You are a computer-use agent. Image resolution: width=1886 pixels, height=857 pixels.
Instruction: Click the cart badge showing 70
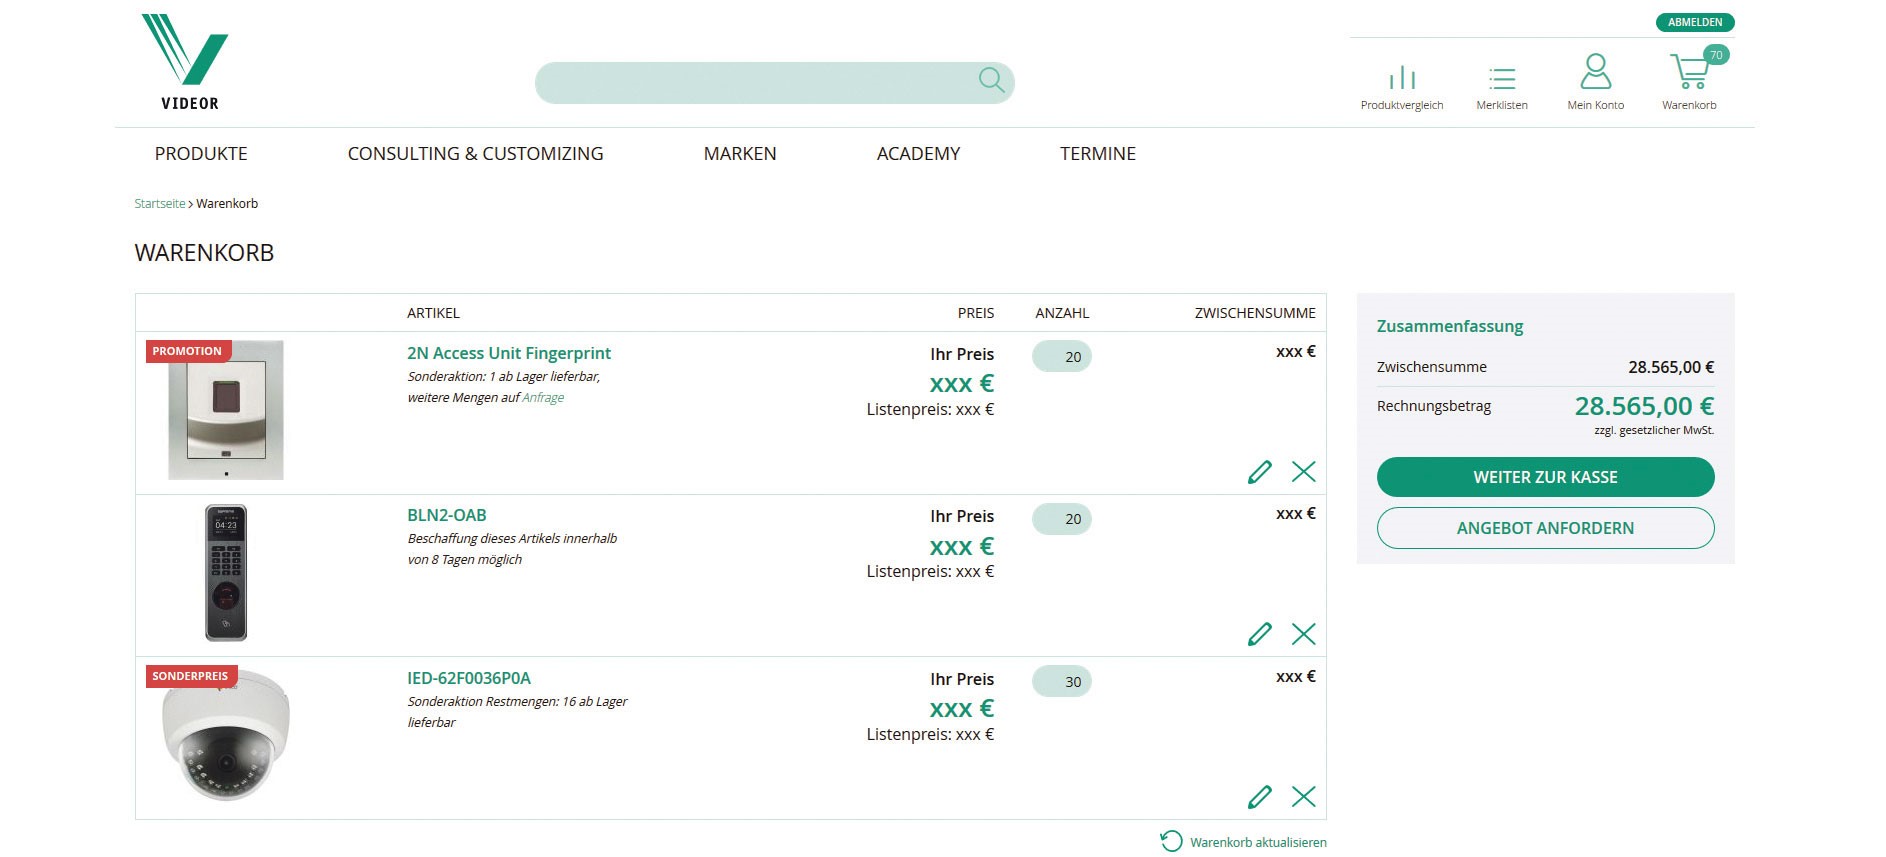click(x=1716, y=55)
